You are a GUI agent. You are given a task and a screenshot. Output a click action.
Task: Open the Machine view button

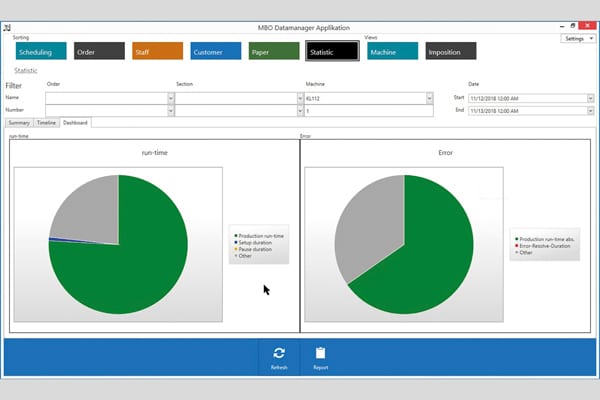392,51
